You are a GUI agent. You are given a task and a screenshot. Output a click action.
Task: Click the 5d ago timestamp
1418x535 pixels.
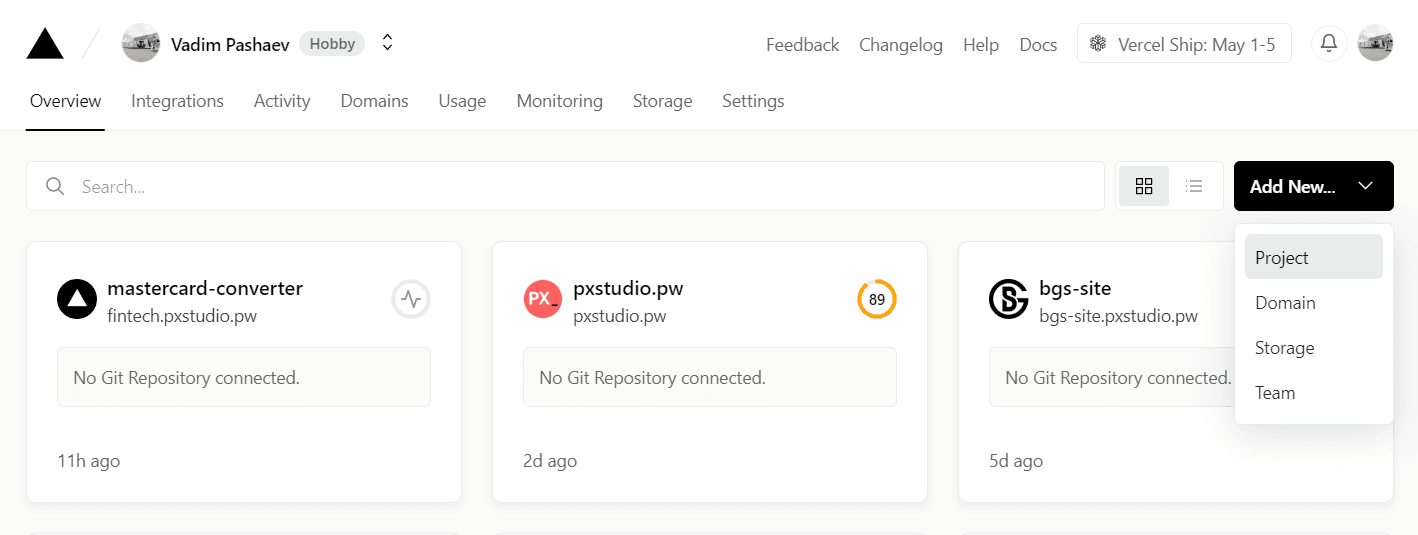pos(1016,461)
